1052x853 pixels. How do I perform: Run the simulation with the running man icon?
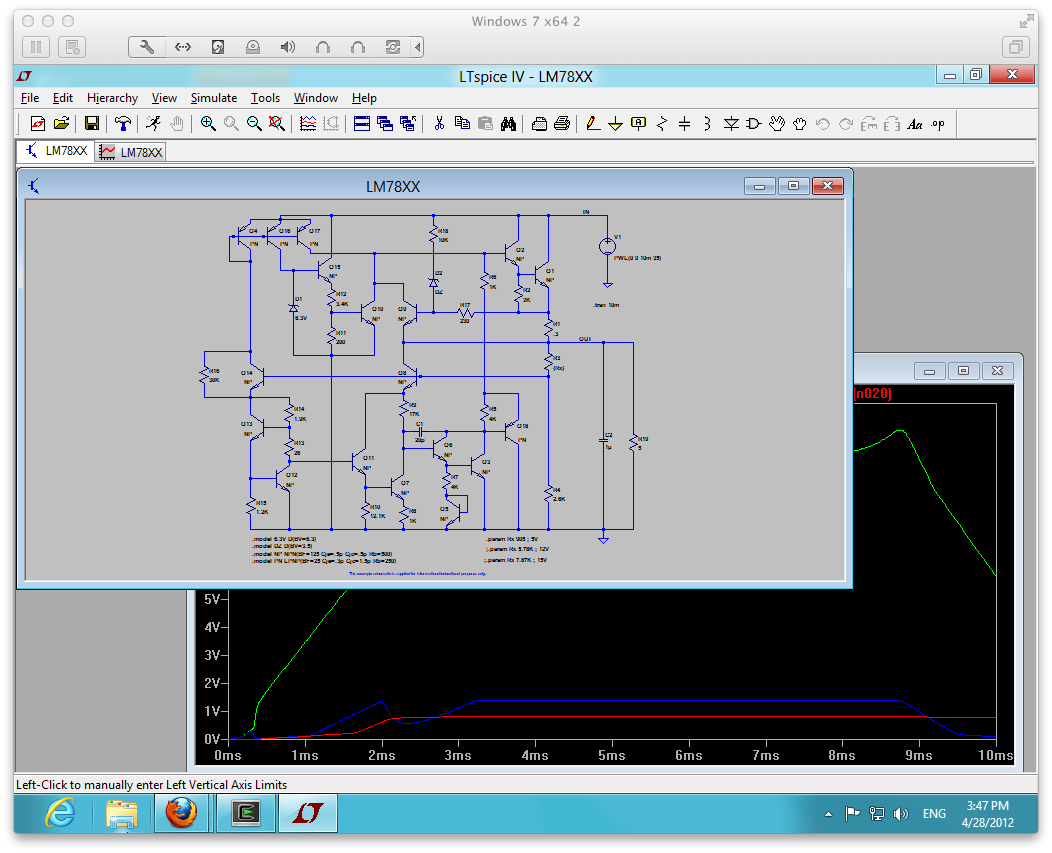click(154, 123)
